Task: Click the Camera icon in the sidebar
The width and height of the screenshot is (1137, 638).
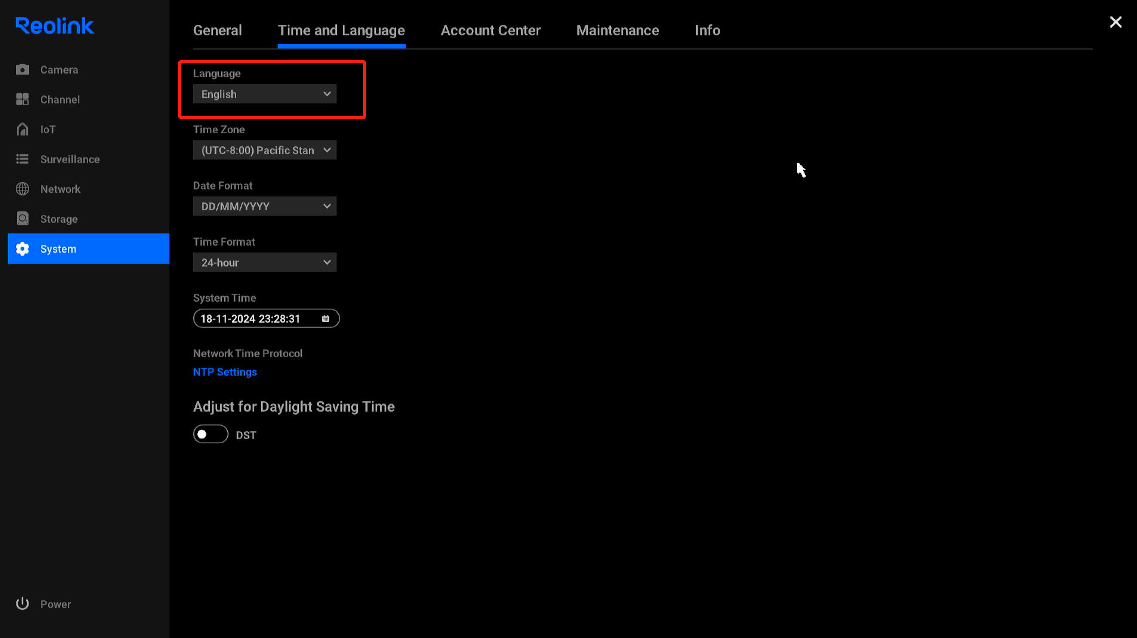Action: click(22, 70)
